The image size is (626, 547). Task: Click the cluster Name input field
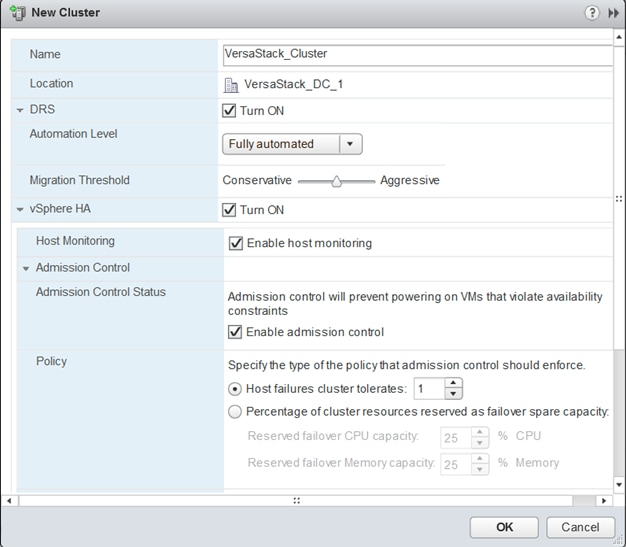click(x=418, y=55)
